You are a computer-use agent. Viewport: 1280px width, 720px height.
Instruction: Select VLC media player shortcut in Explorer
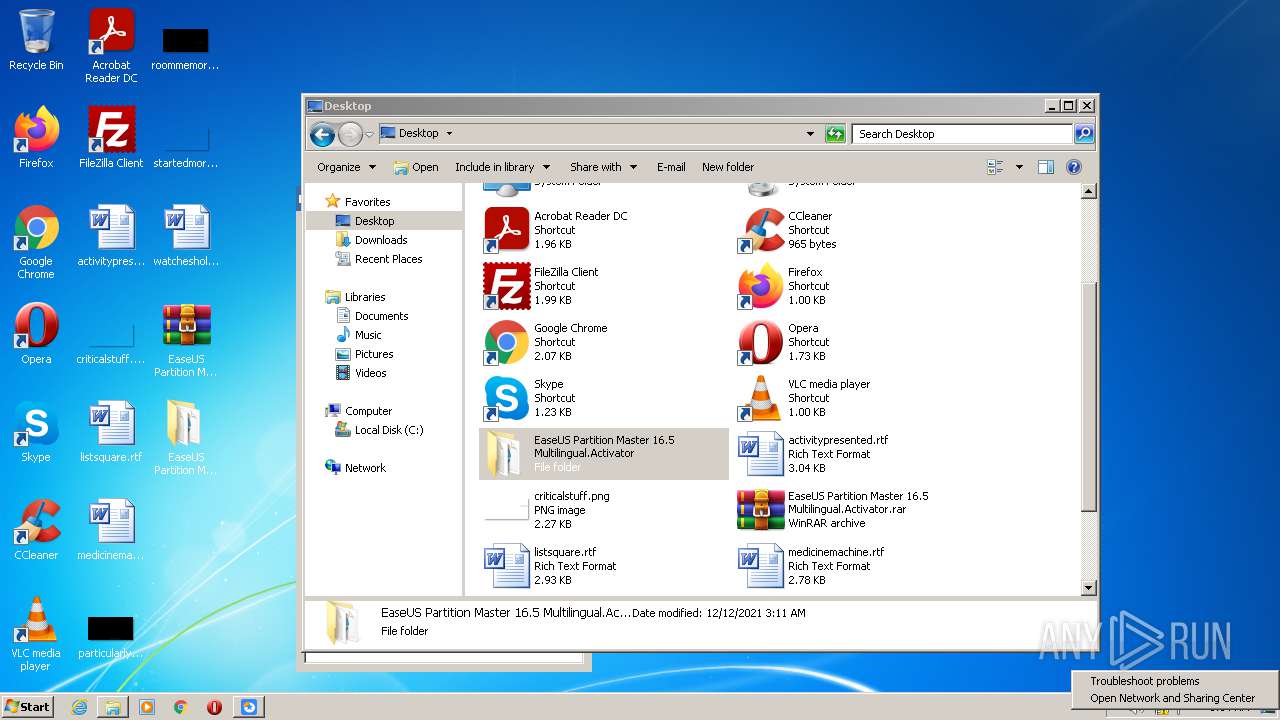click(858, 398)
